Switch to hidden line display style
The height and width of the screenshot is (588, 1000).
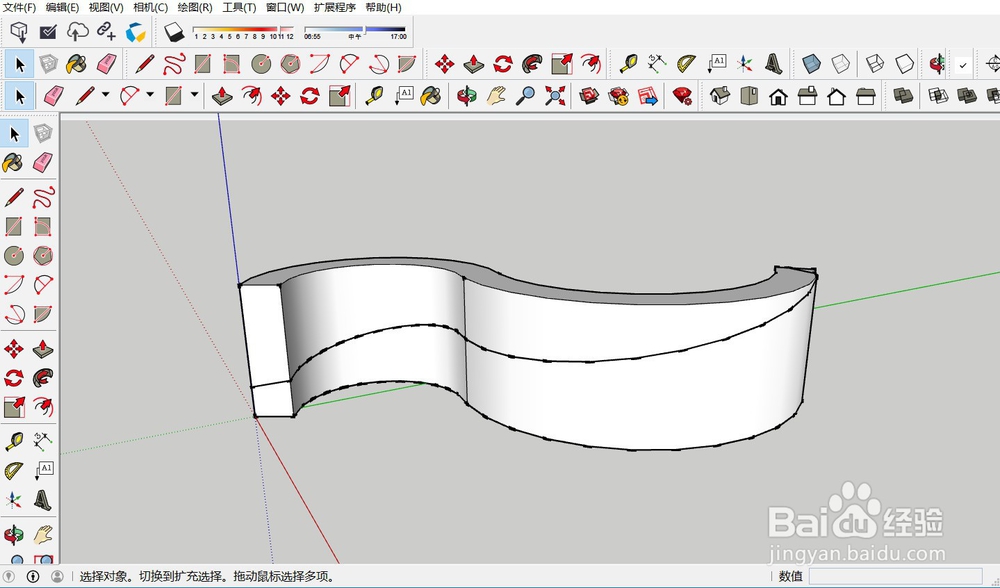[904, 64]
